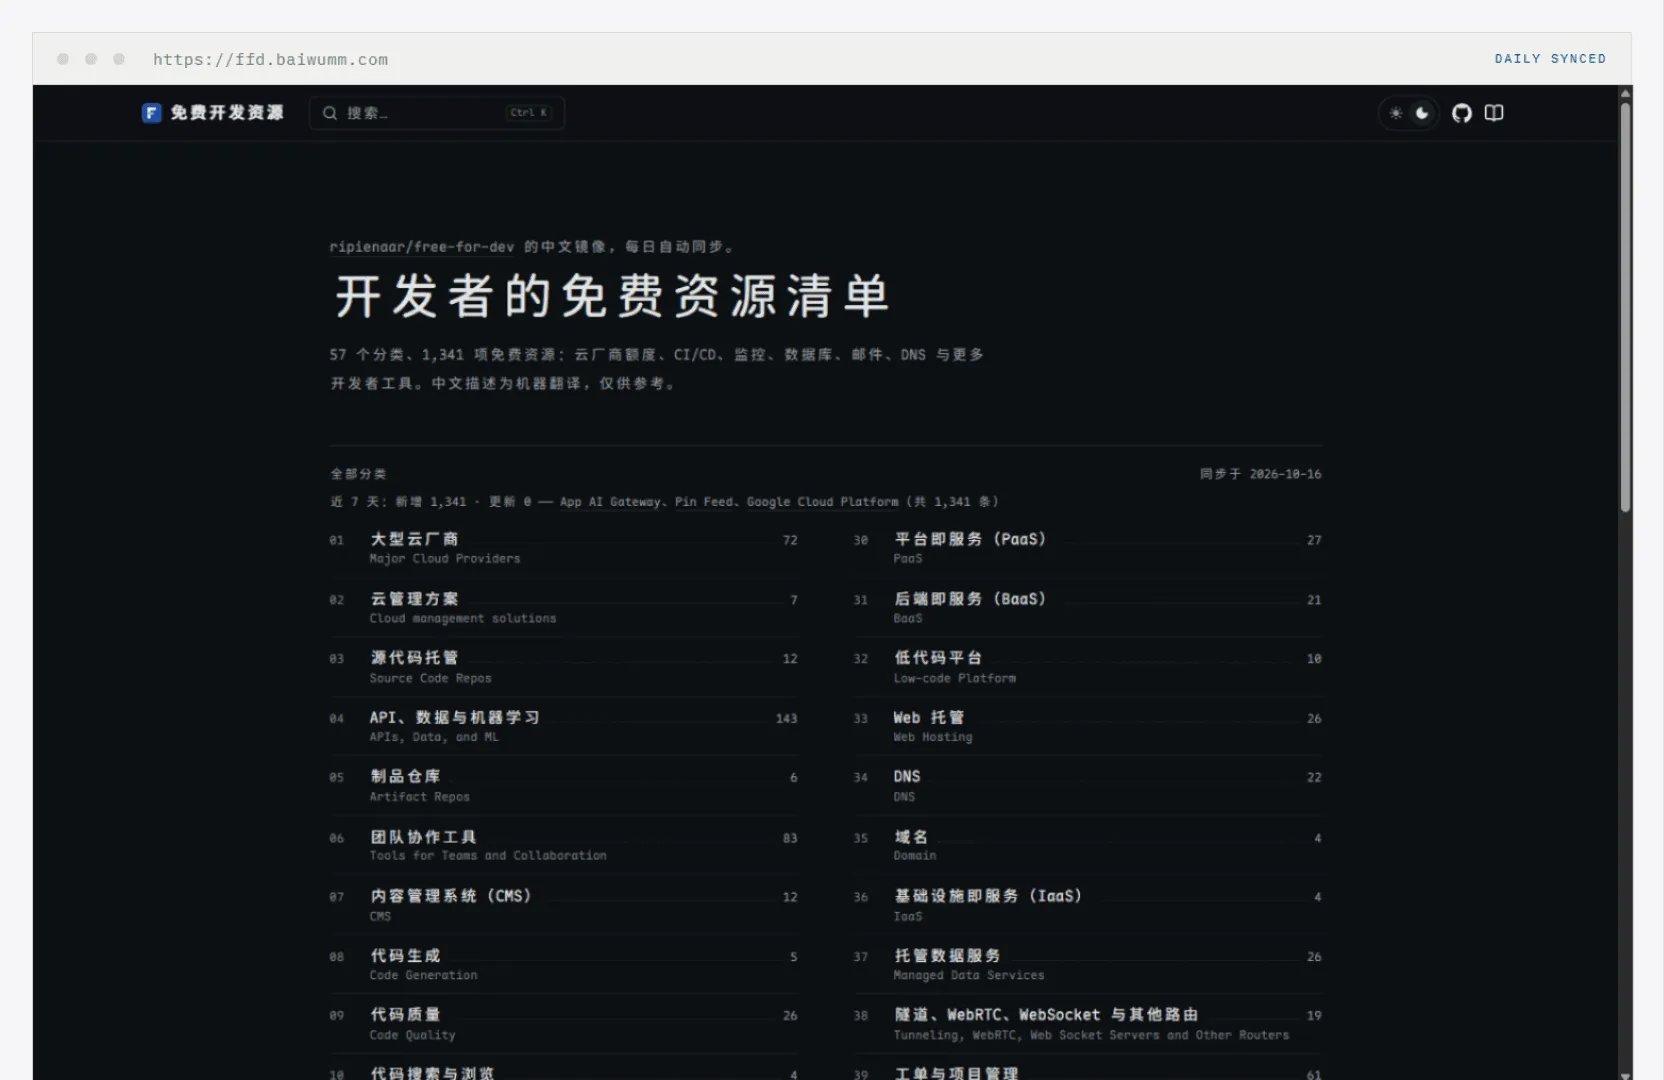
Task: Click DAILY SYNCED label
Action: click(x=1550, y=59)
